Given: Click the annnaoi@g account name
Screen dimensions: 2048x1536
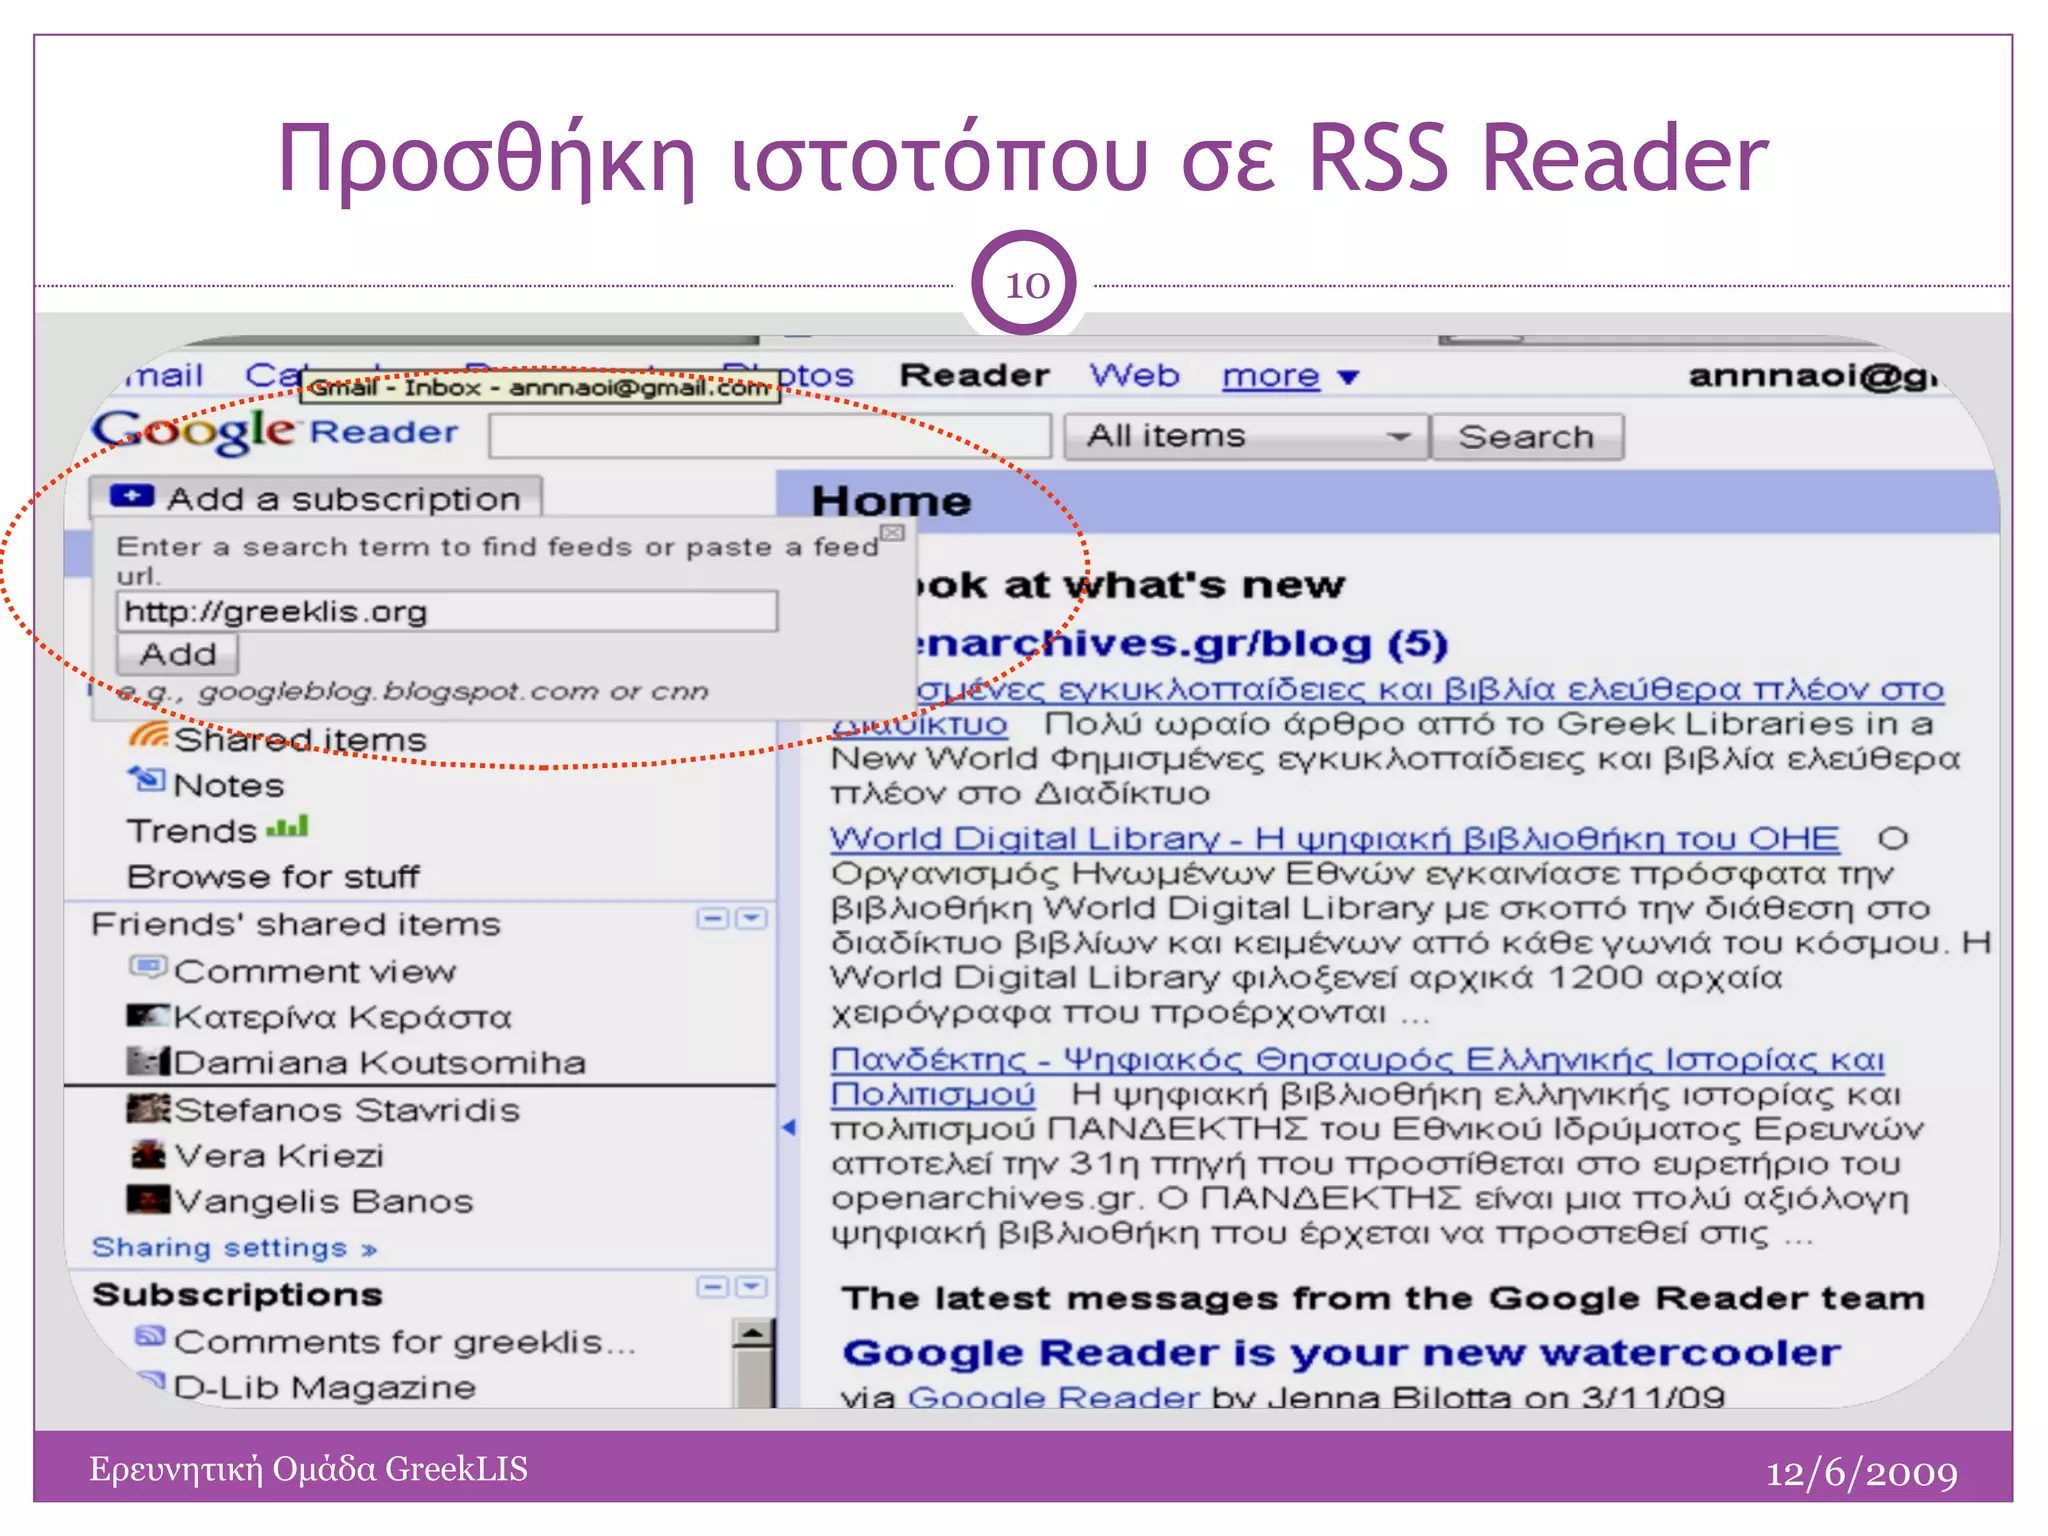Looking at the screenshot, I should pos(1813,376).
